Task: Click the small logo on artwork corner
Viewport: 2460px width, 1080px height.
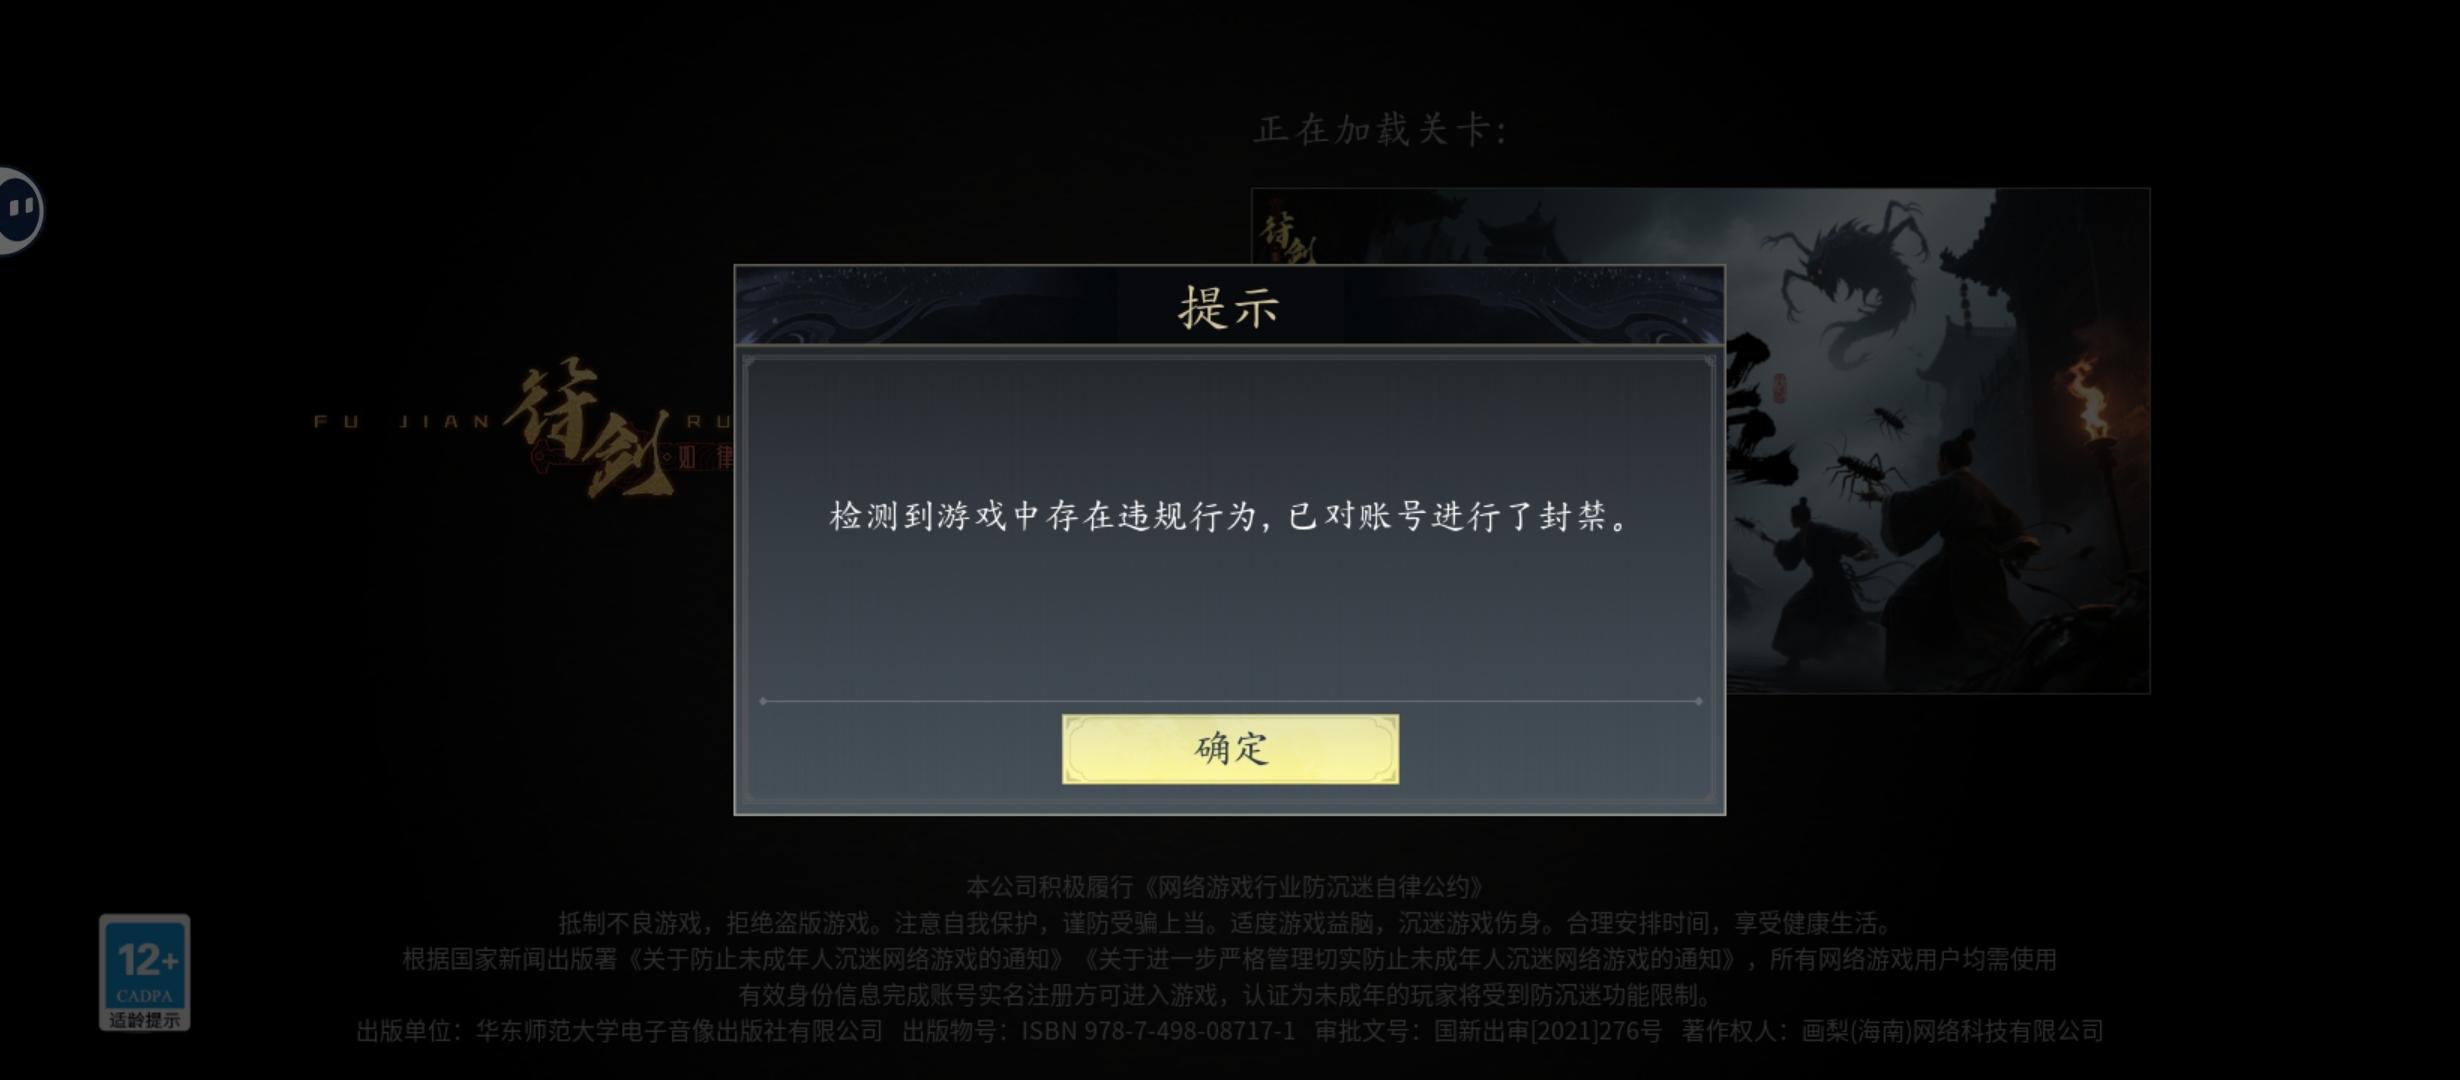Action: (x=1287, y=232)
